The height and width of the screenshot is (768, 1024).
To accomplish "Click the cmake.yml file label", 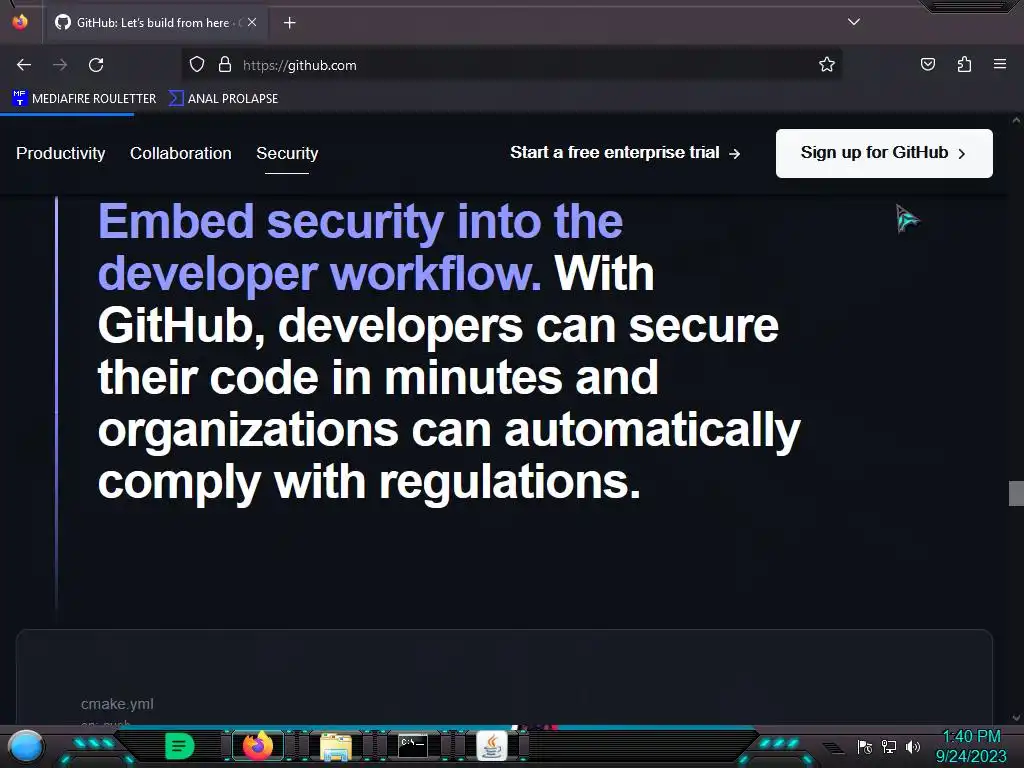I will 118,704.
